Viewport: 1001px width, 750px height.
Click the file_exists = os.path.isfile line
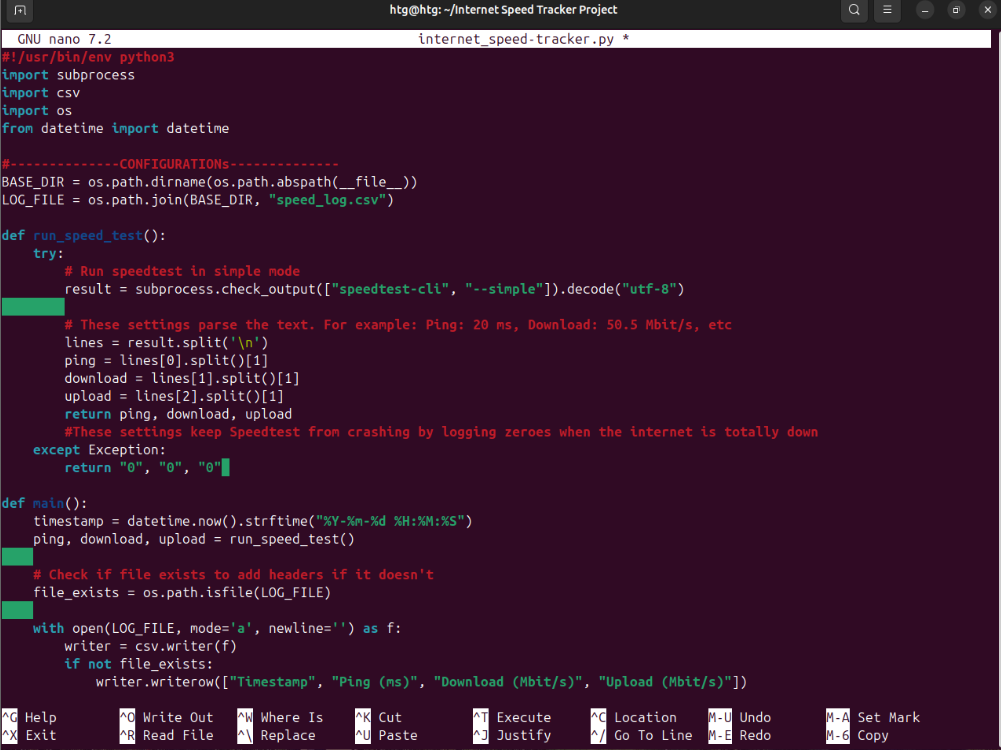tap(182, 593)
